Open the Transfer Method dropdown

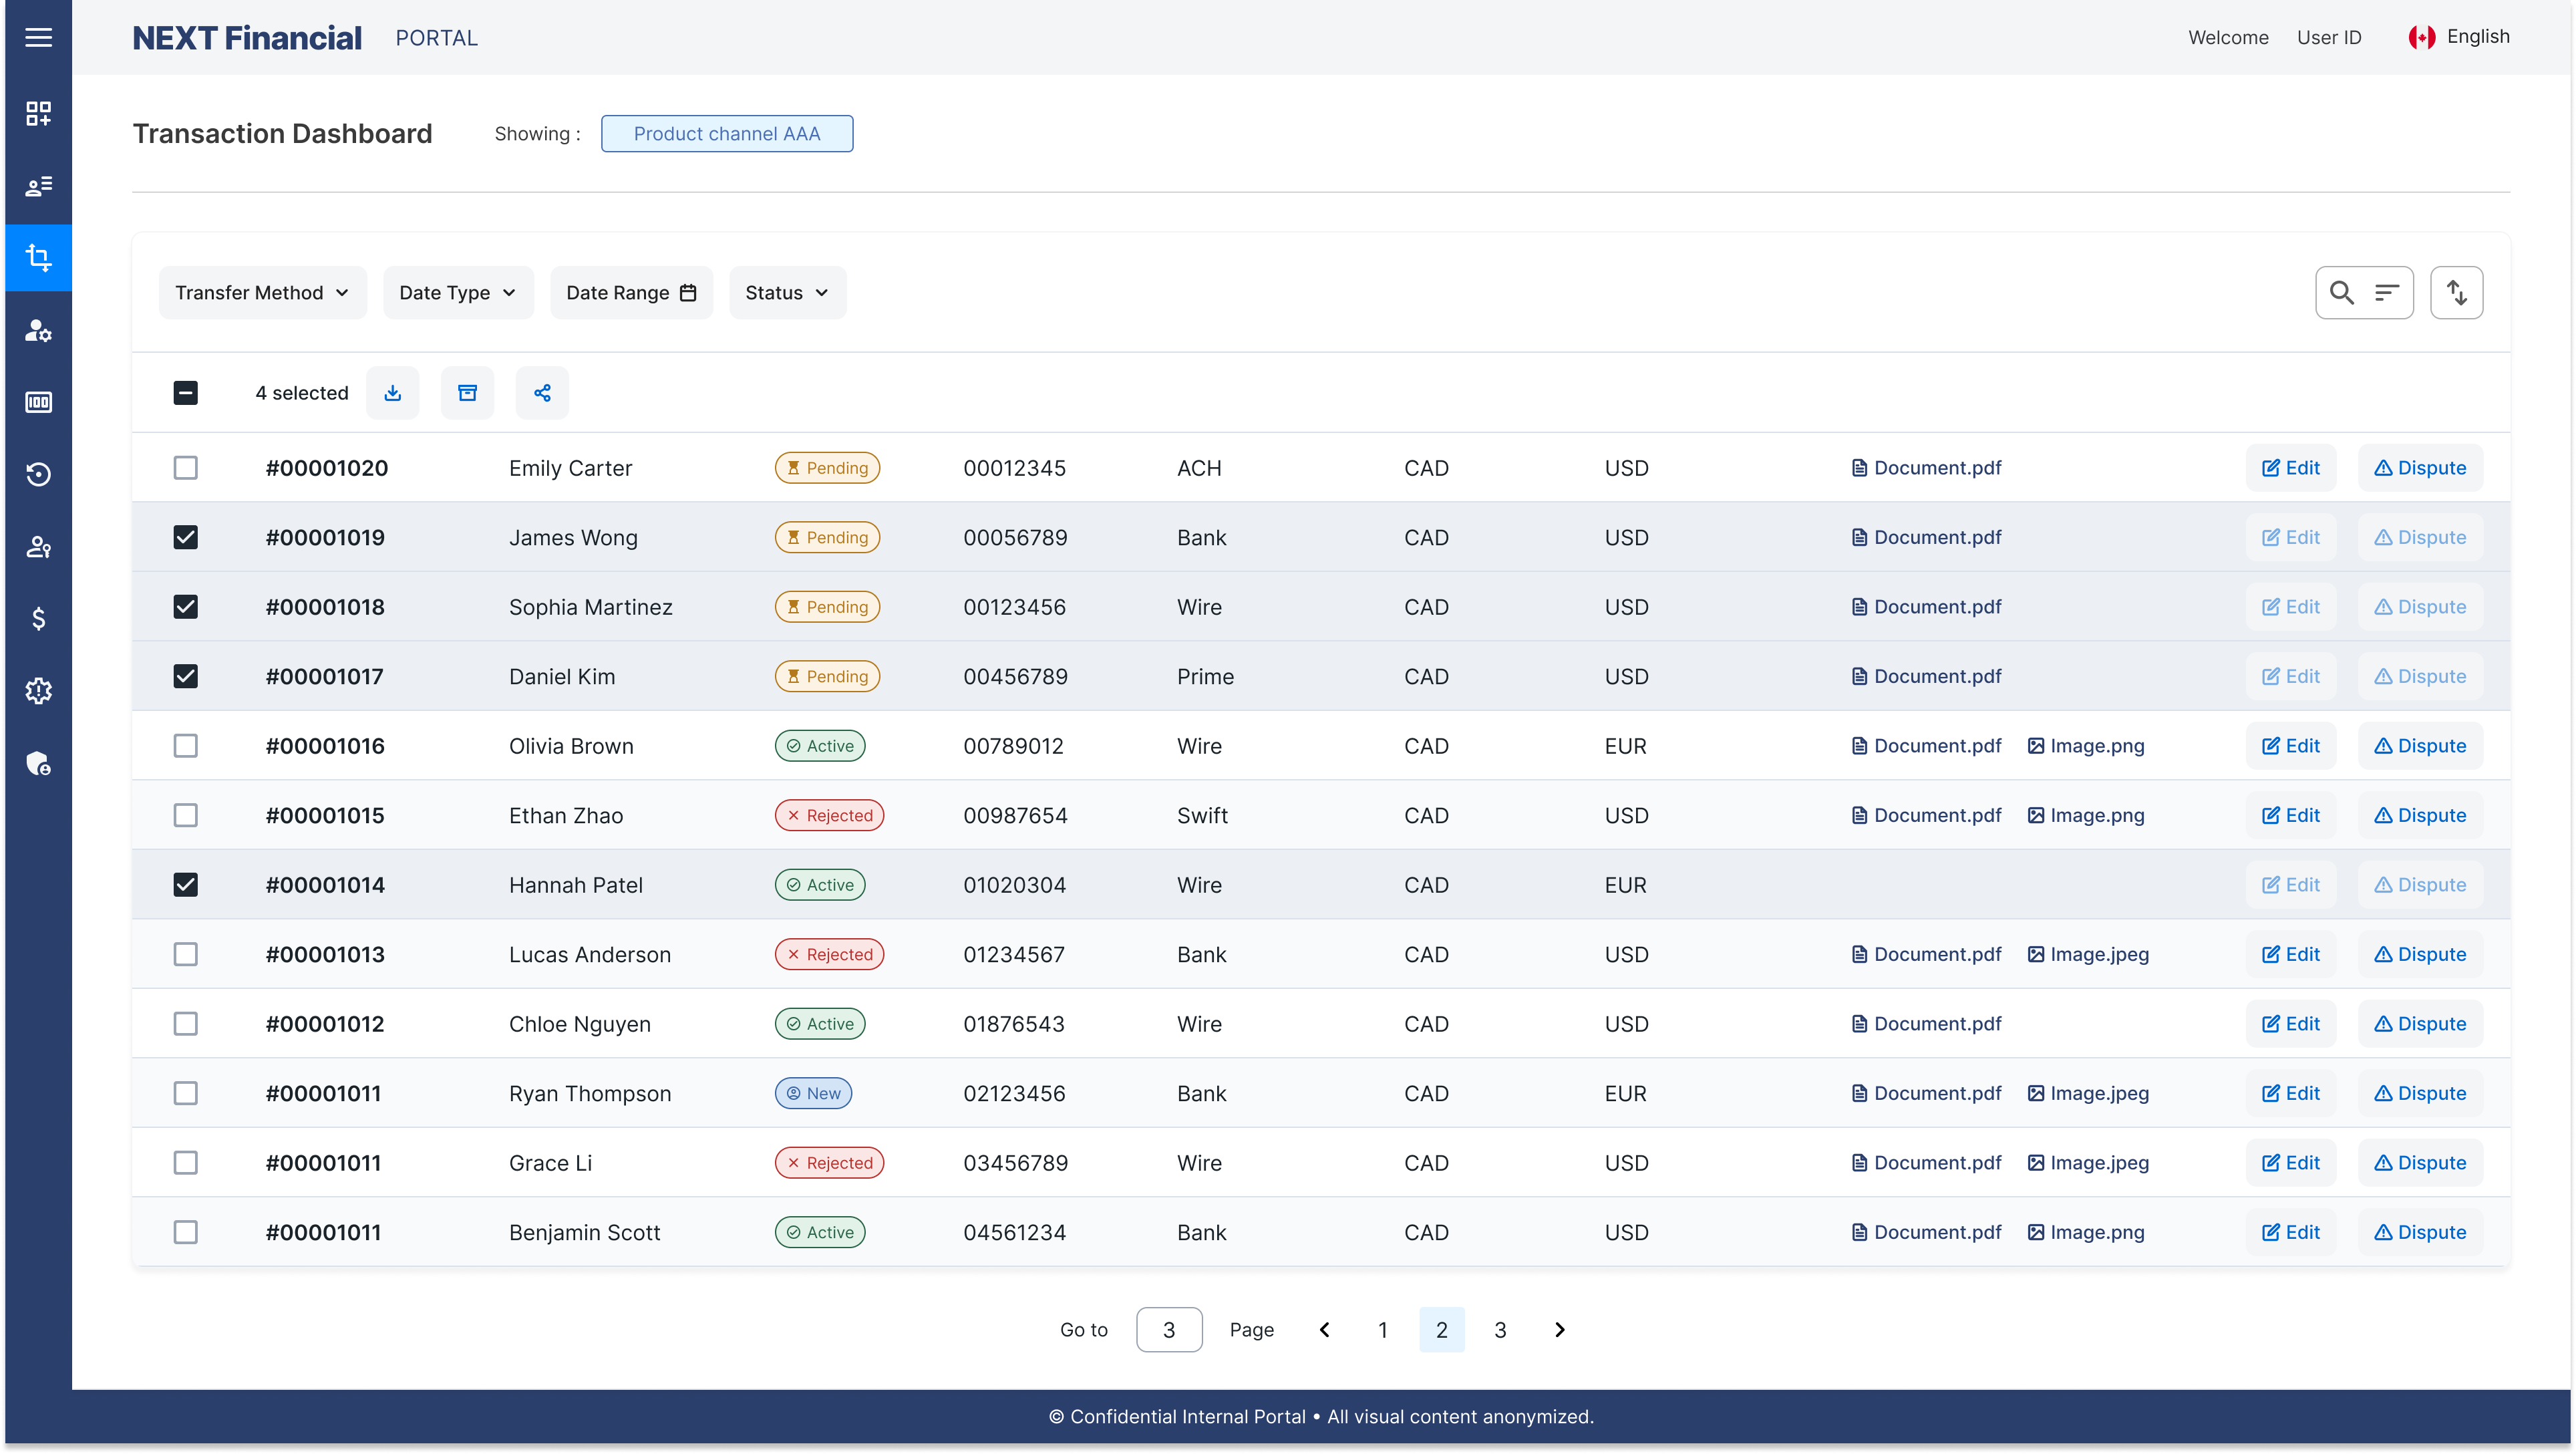[x=262, y=292]
